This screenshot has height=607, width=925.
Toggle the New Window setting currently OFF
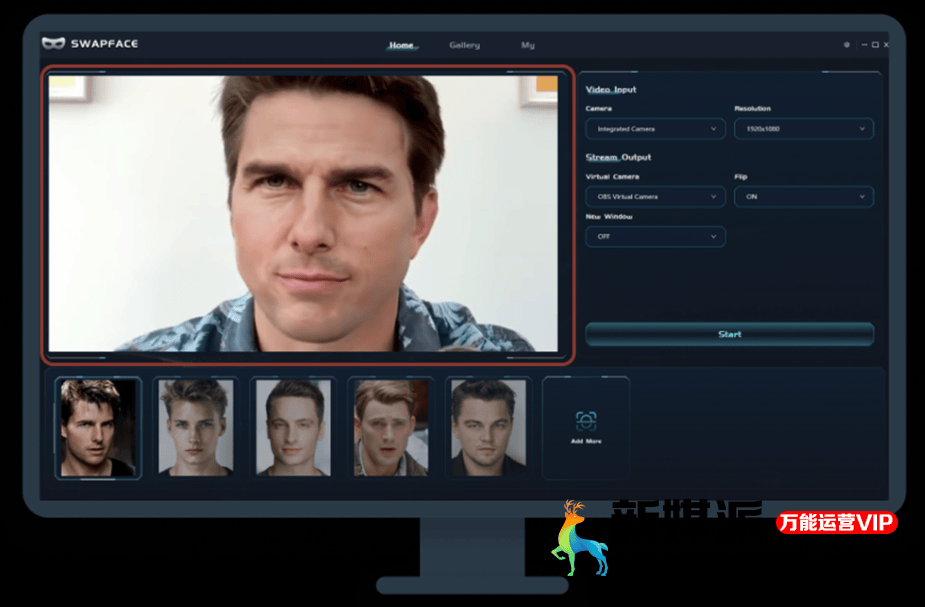(655, 237)
